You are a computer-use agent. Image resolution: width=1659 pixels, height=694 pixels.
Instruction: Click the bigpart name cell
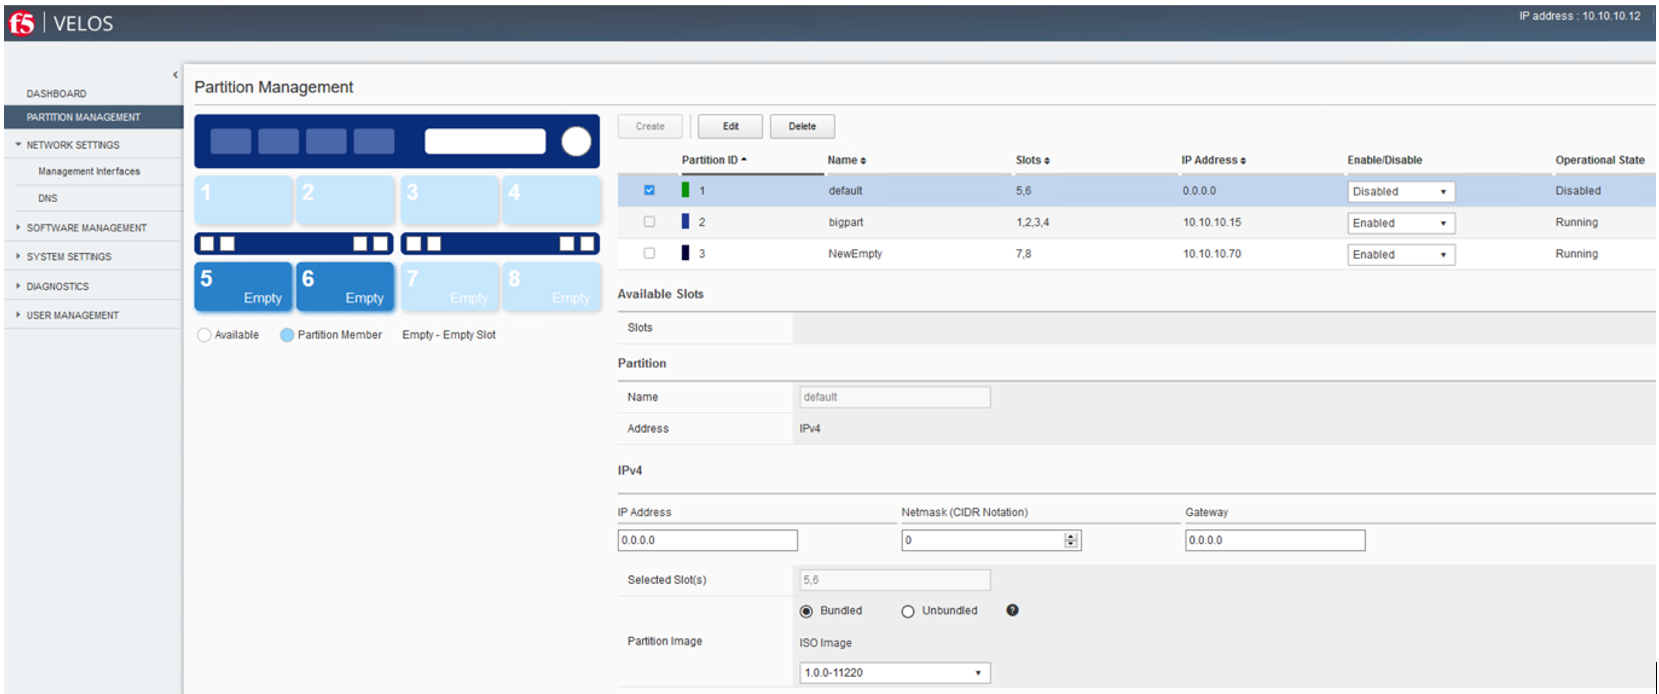click(846, 222)
